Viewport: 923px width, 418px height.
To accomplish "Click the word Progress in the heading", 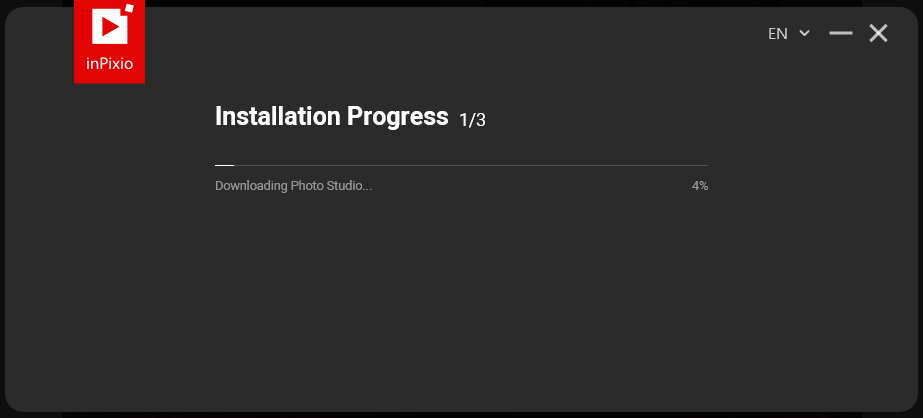I will 397,117.
